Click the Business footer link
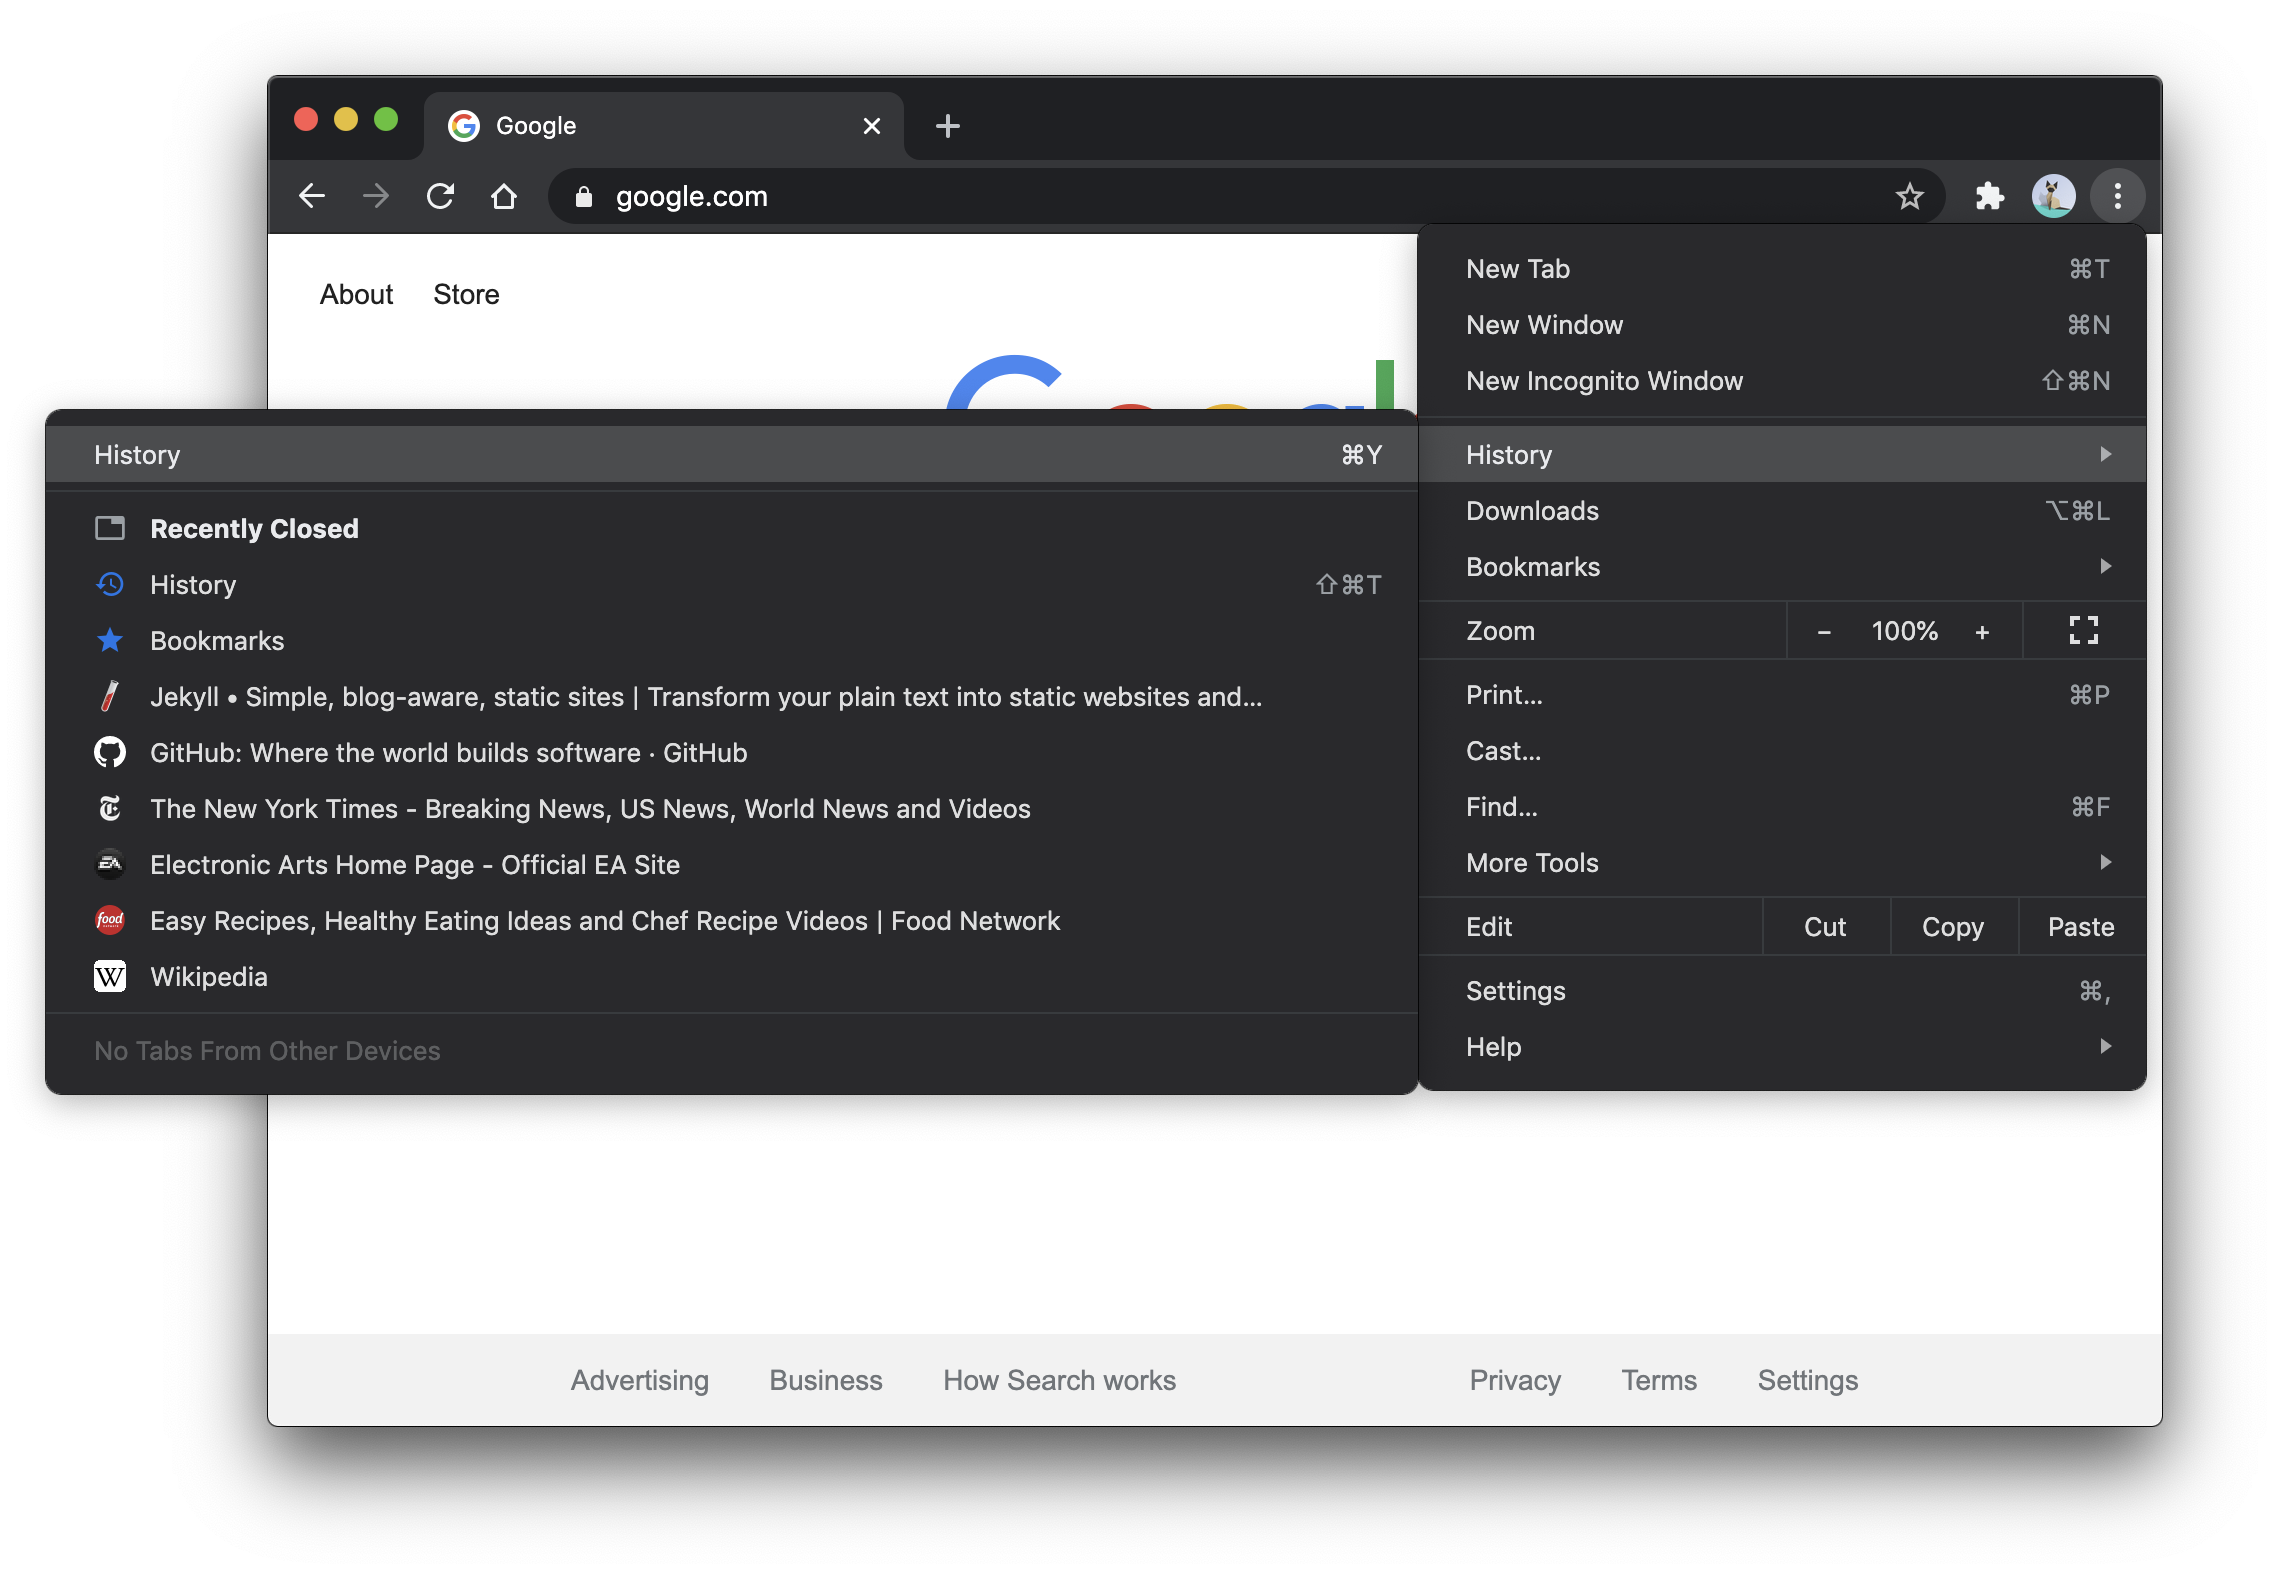 [x=826, y=1380]
